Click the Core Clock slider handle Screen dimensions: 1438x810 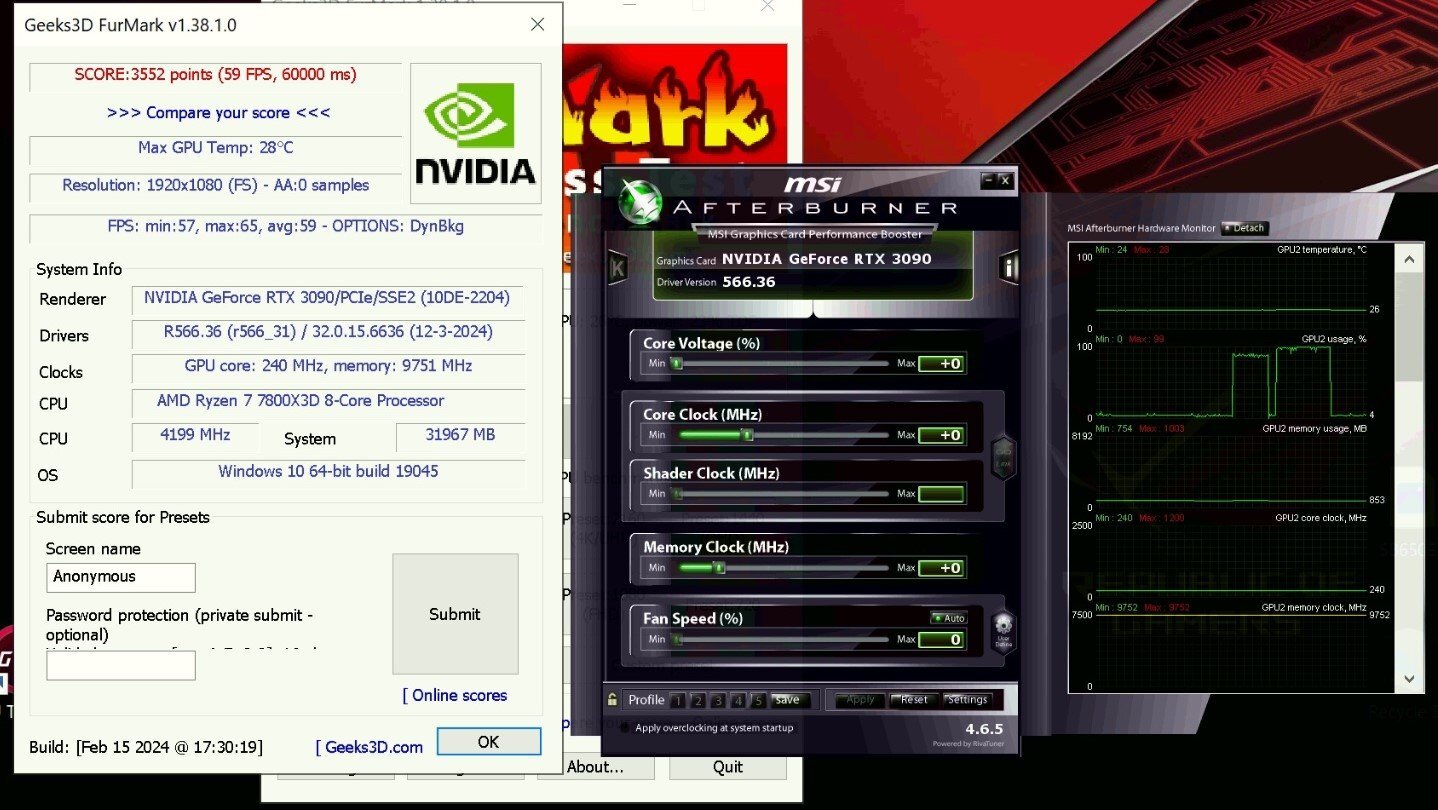(x=746, y=435)
